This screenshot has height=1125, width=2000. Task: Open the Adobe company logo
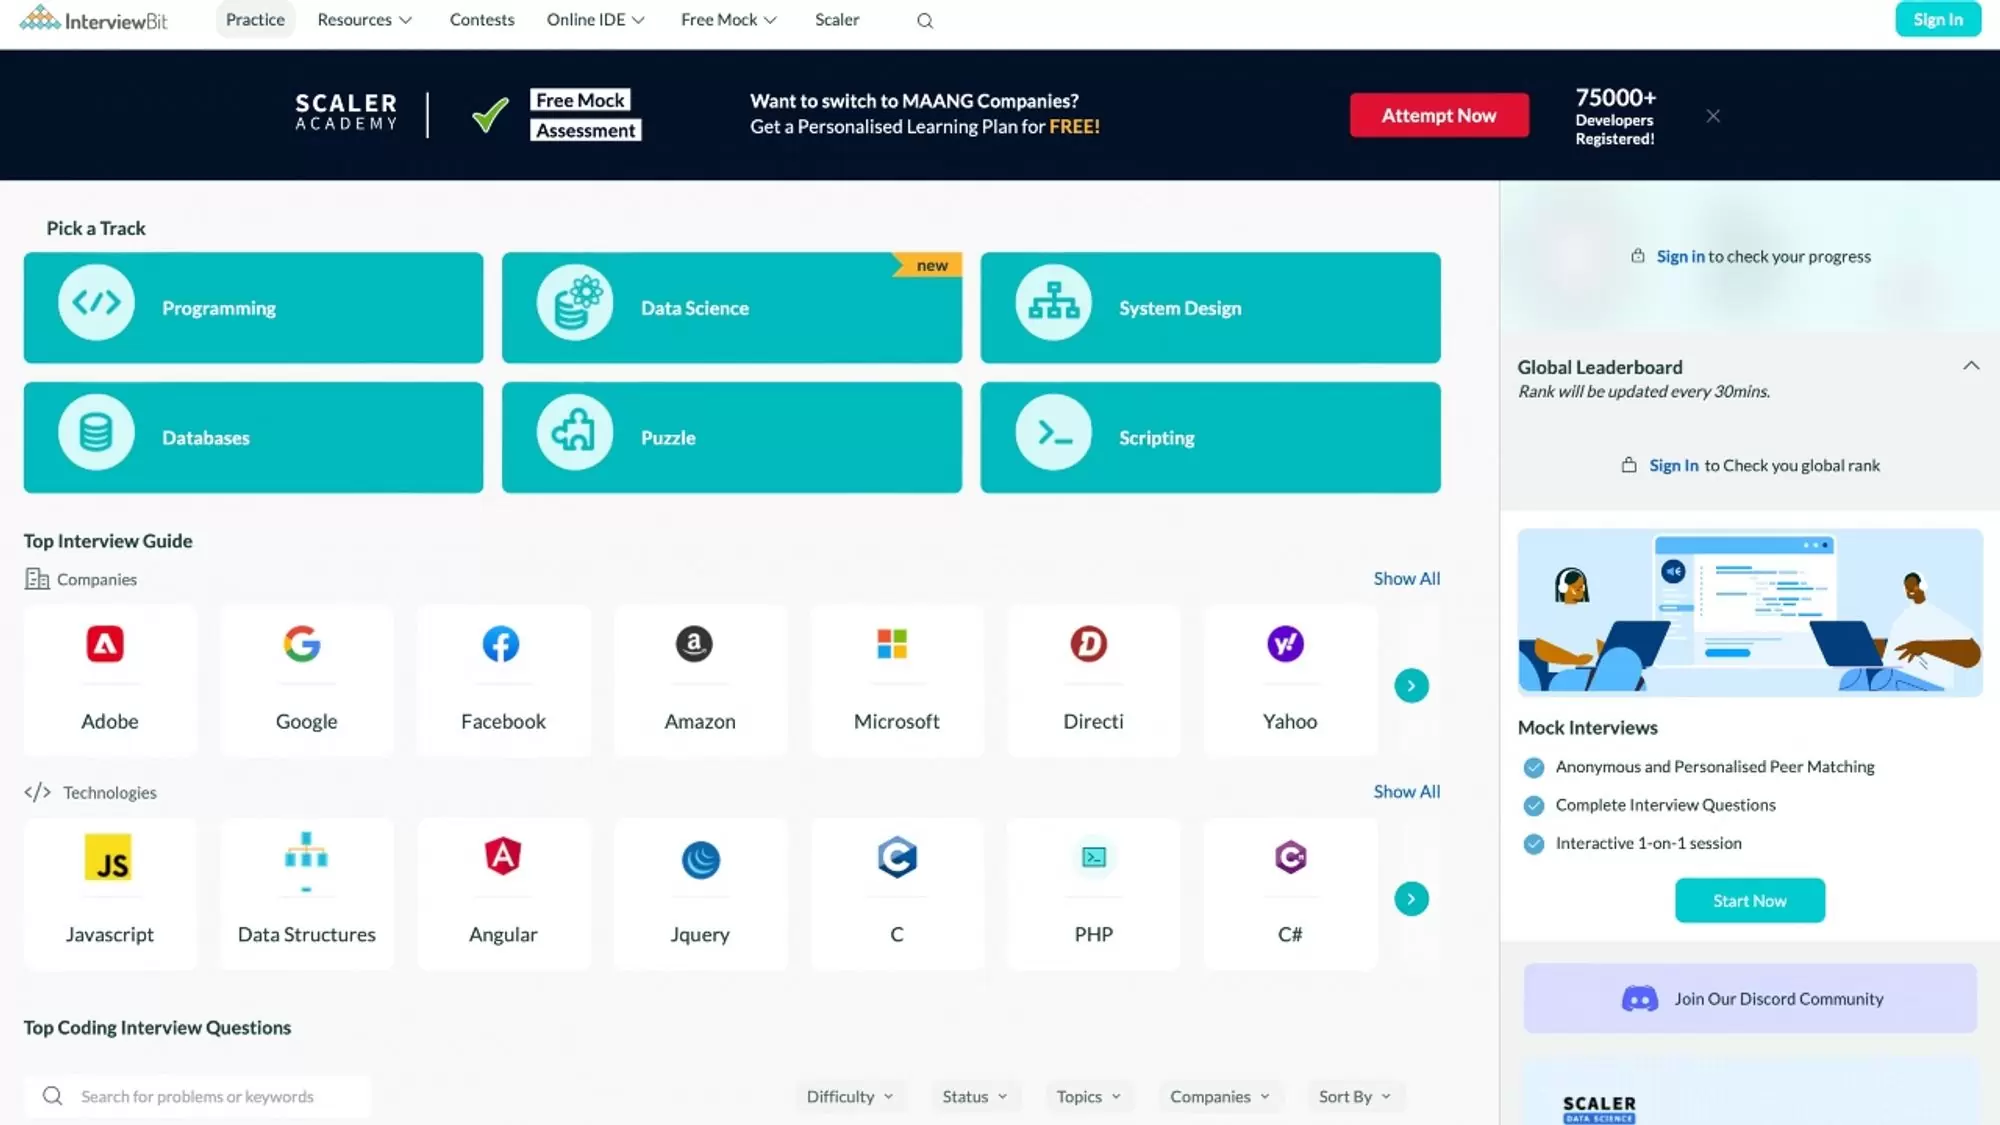pyautogui.click(x=105, y=644)
